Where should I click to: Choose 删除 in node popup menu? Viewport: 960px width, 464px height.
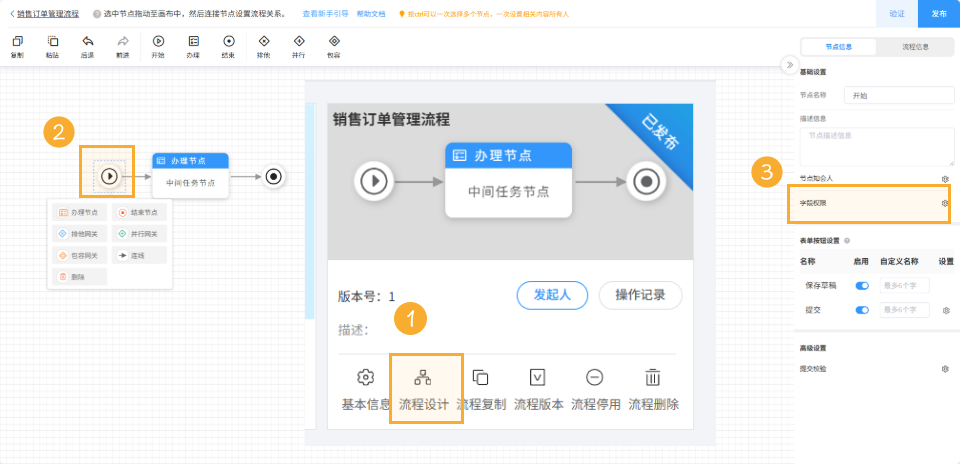click(79, 277)
